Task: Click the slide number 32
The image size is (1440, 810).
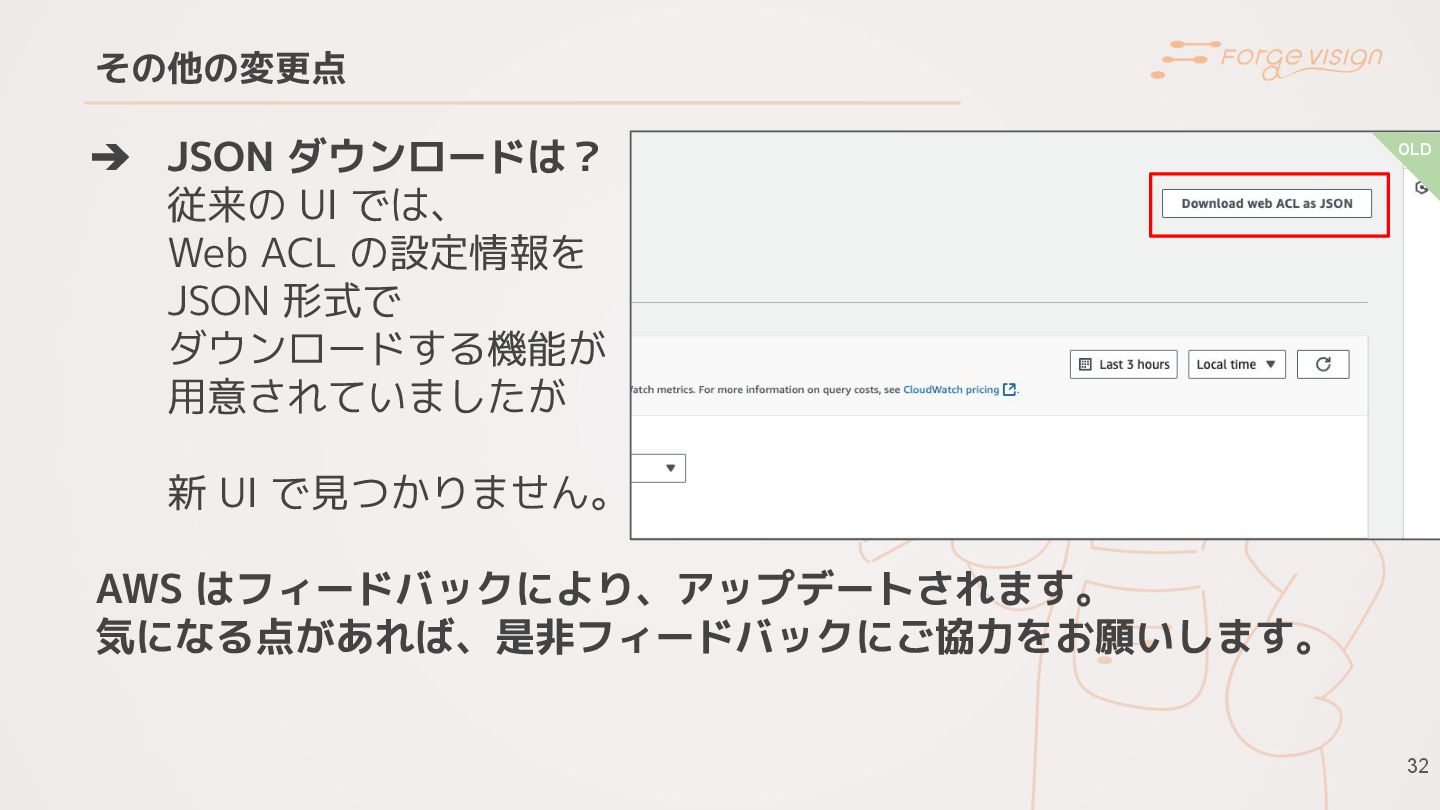Action: click(x=1417, y=766)
